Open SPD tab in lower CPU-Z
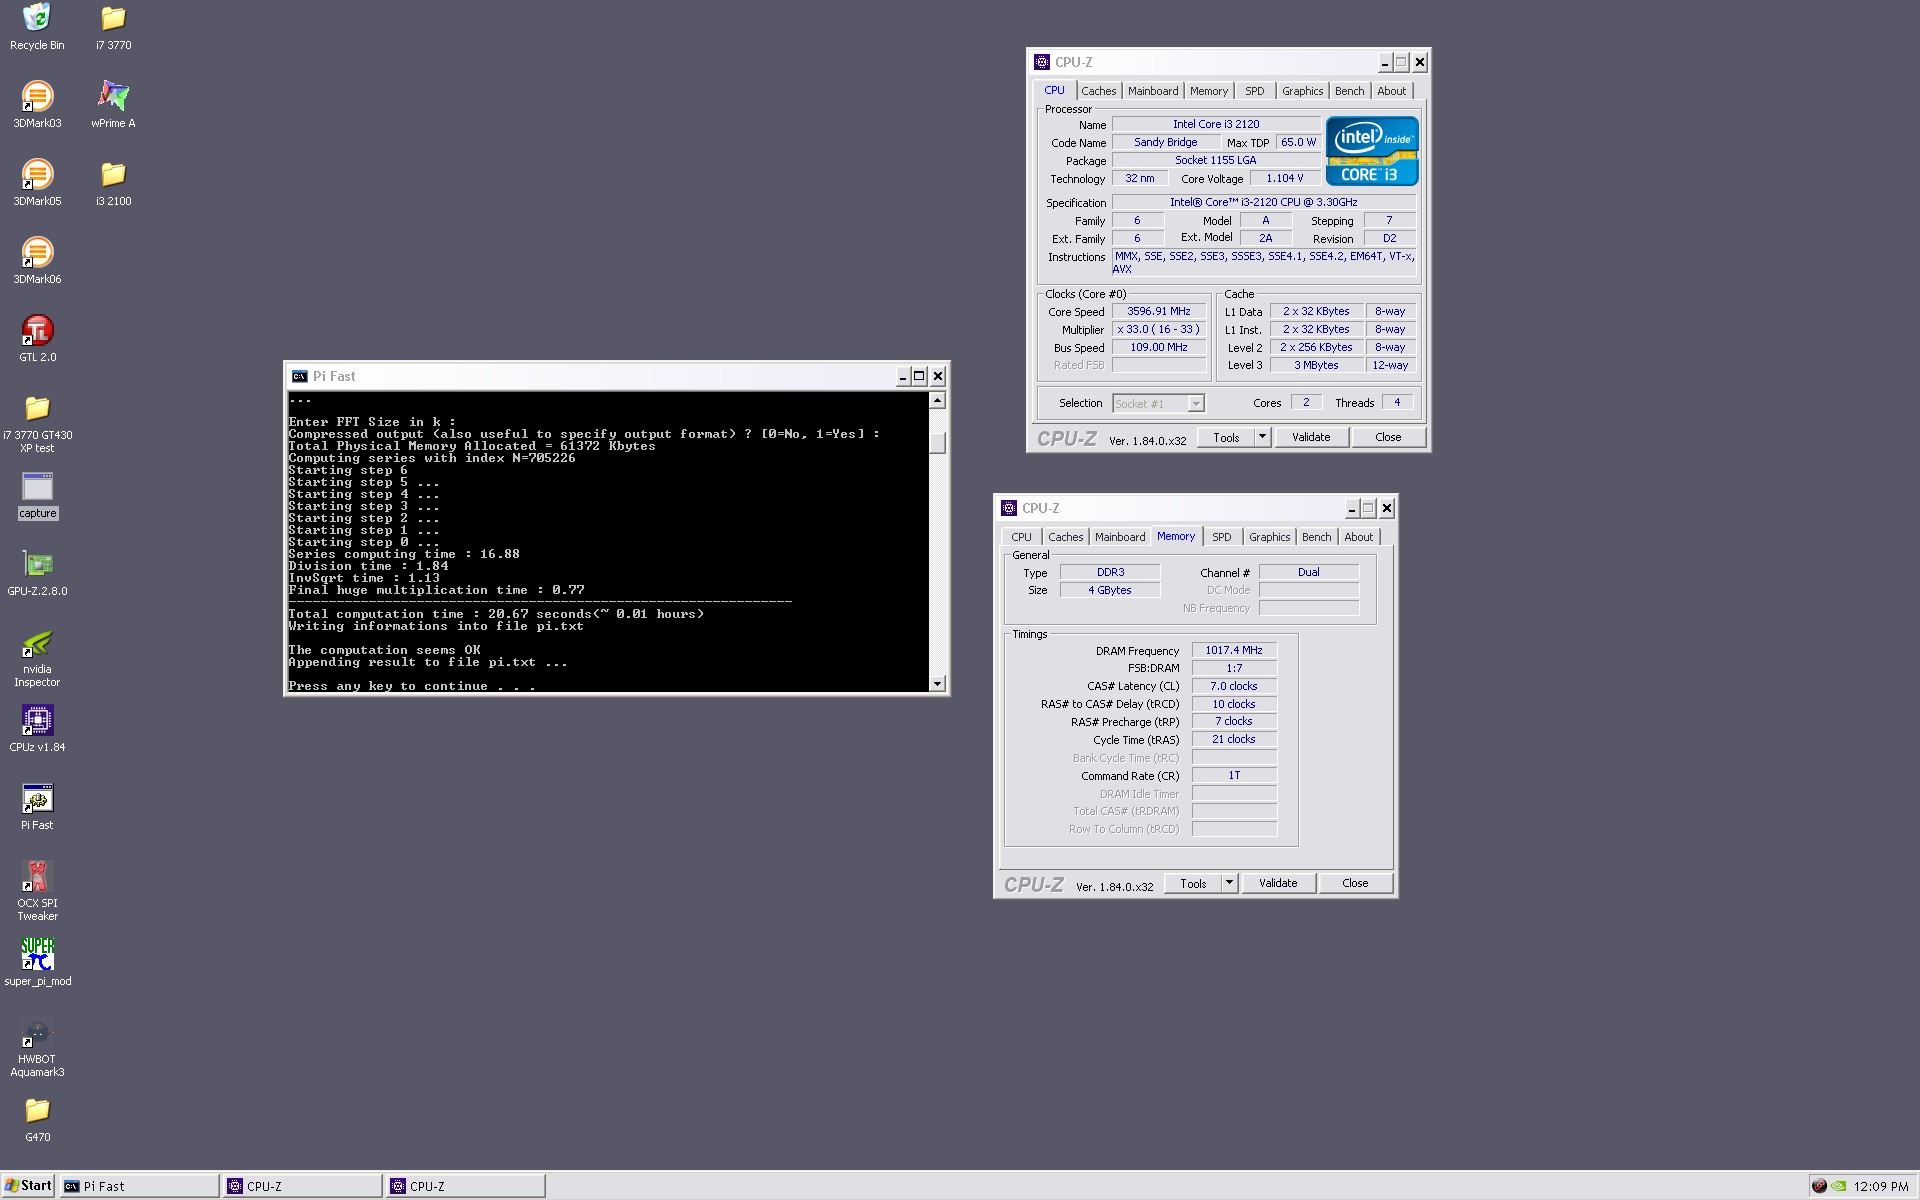Screen dimensions: 1920x1200 pos(1221,537)
